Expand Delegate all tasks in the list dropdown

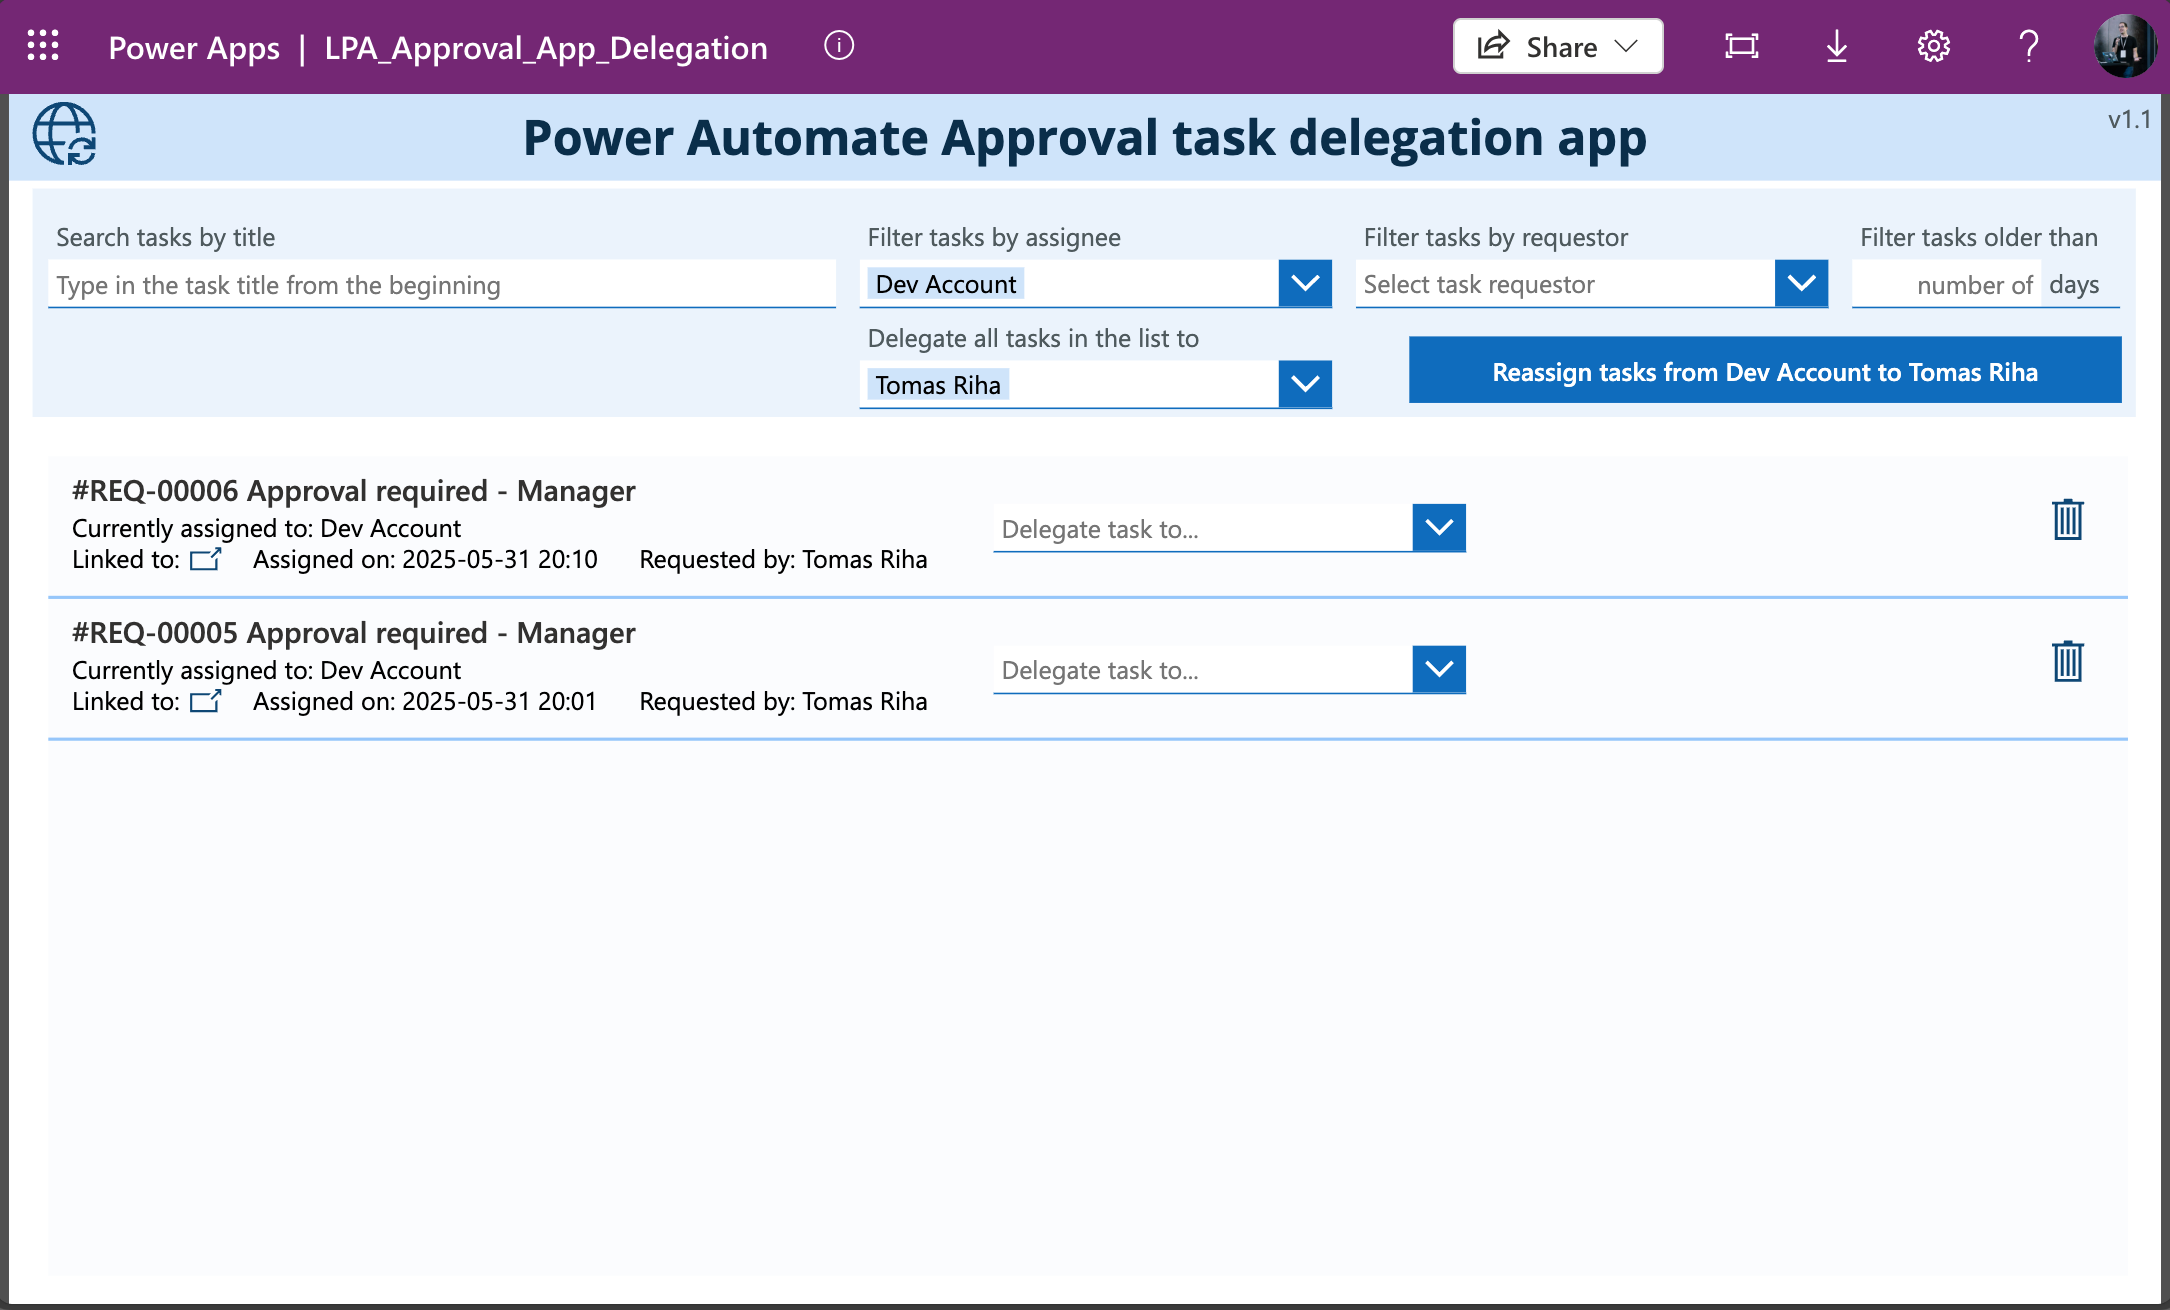pyautogui.click(x=1305, y=384)
